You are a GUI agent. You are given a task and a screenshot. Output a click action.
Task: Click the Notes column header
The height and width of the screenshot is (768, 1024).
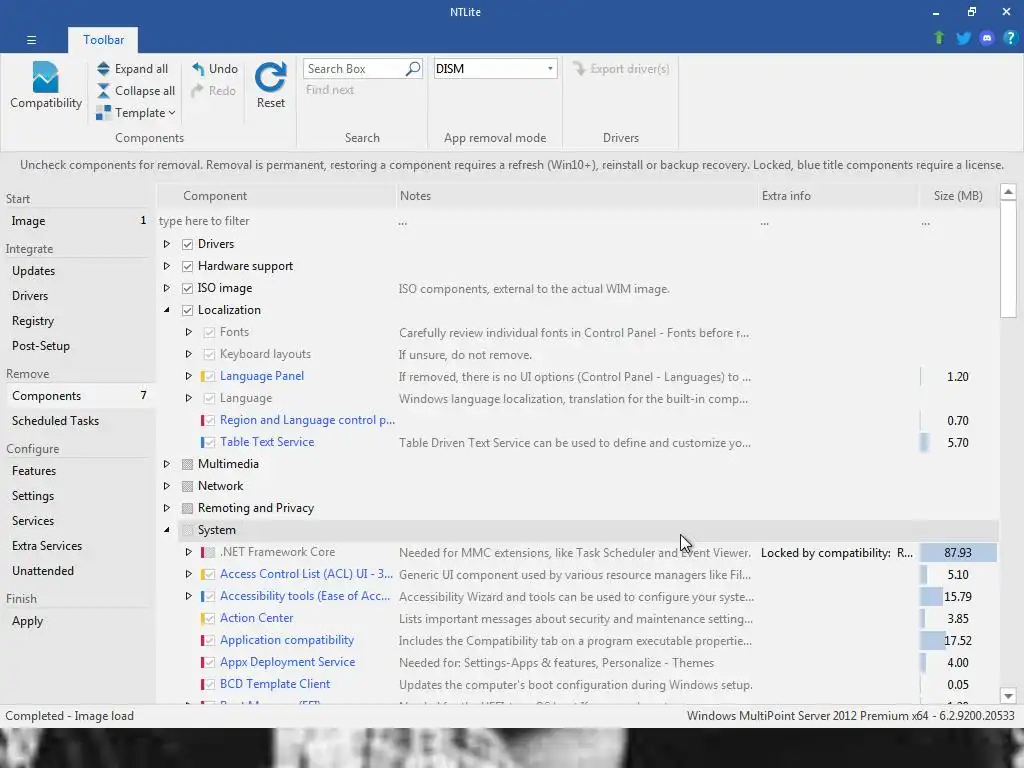tap(577, 196)
